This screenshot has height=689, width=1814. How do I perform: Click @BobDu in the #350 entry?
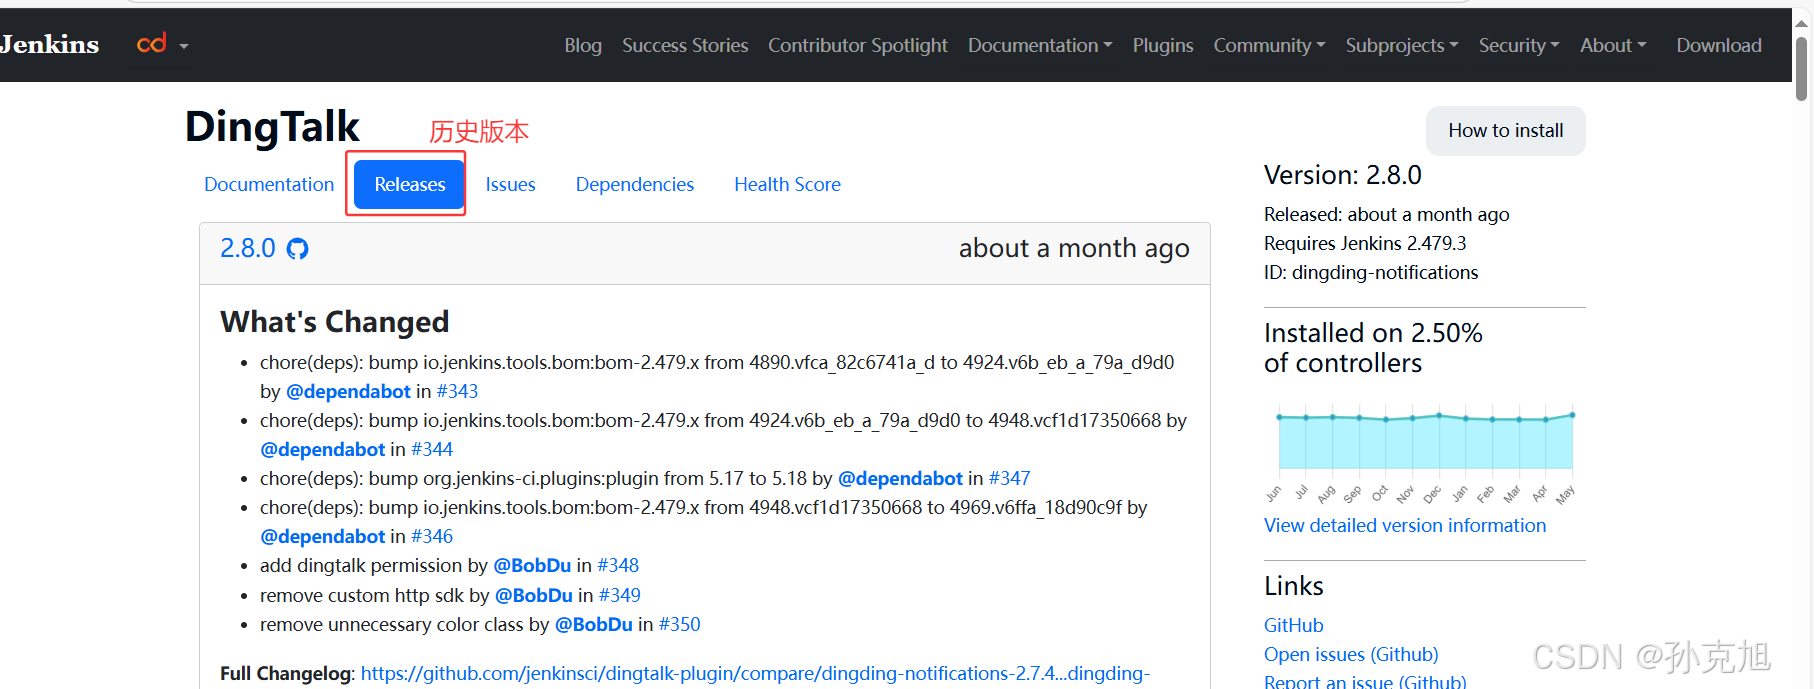click(x=594, y=624)
